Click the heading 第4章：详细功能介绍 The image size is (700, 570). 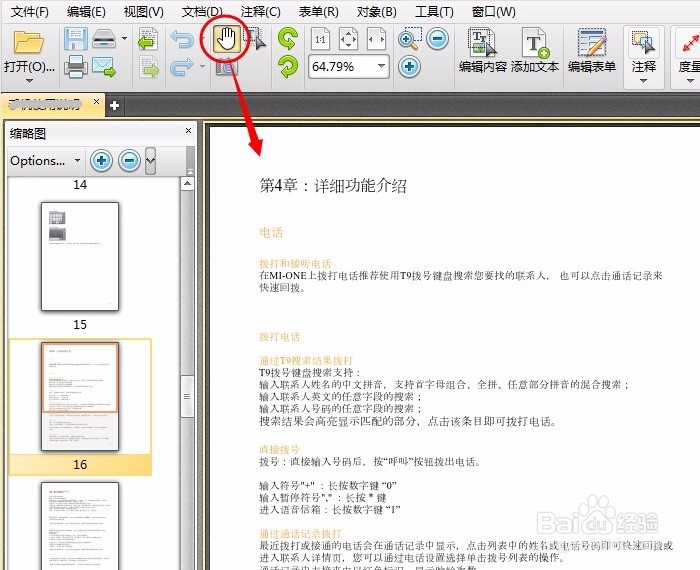[x=333, y=185]
